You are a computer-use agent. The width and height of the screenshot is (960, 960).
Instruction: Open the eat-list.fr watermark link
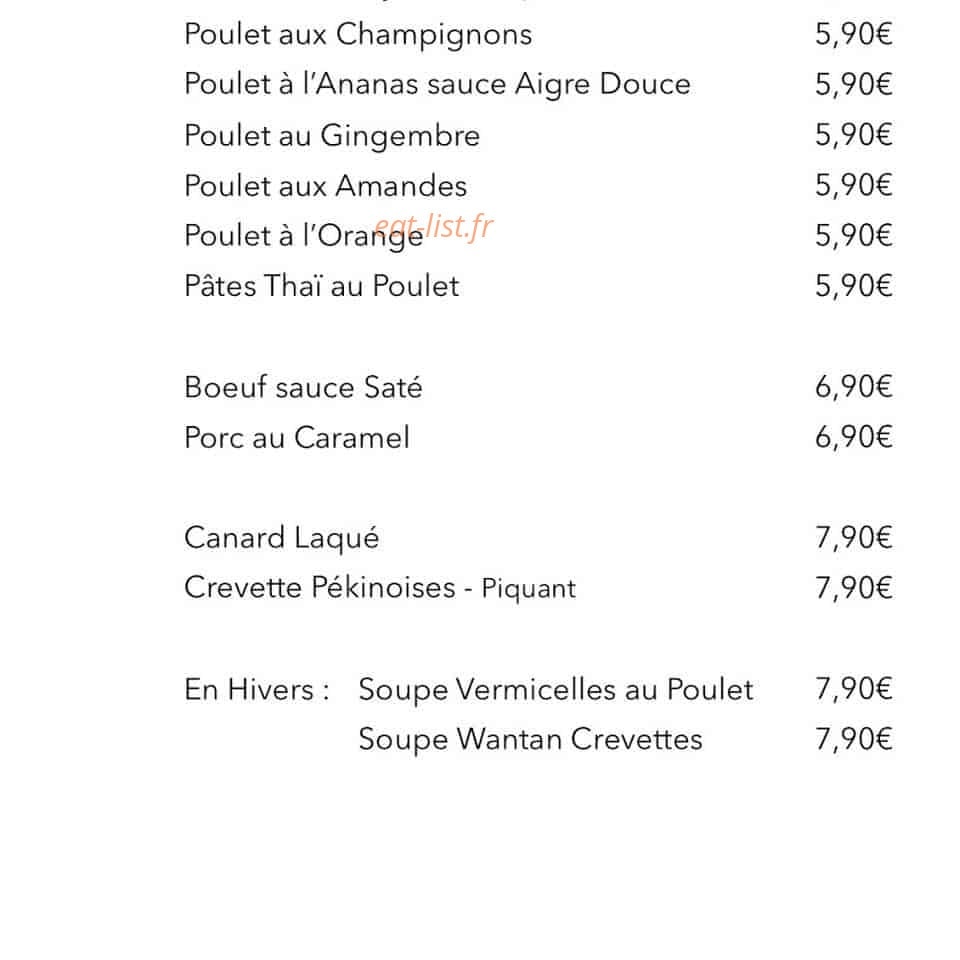[433, 227]
